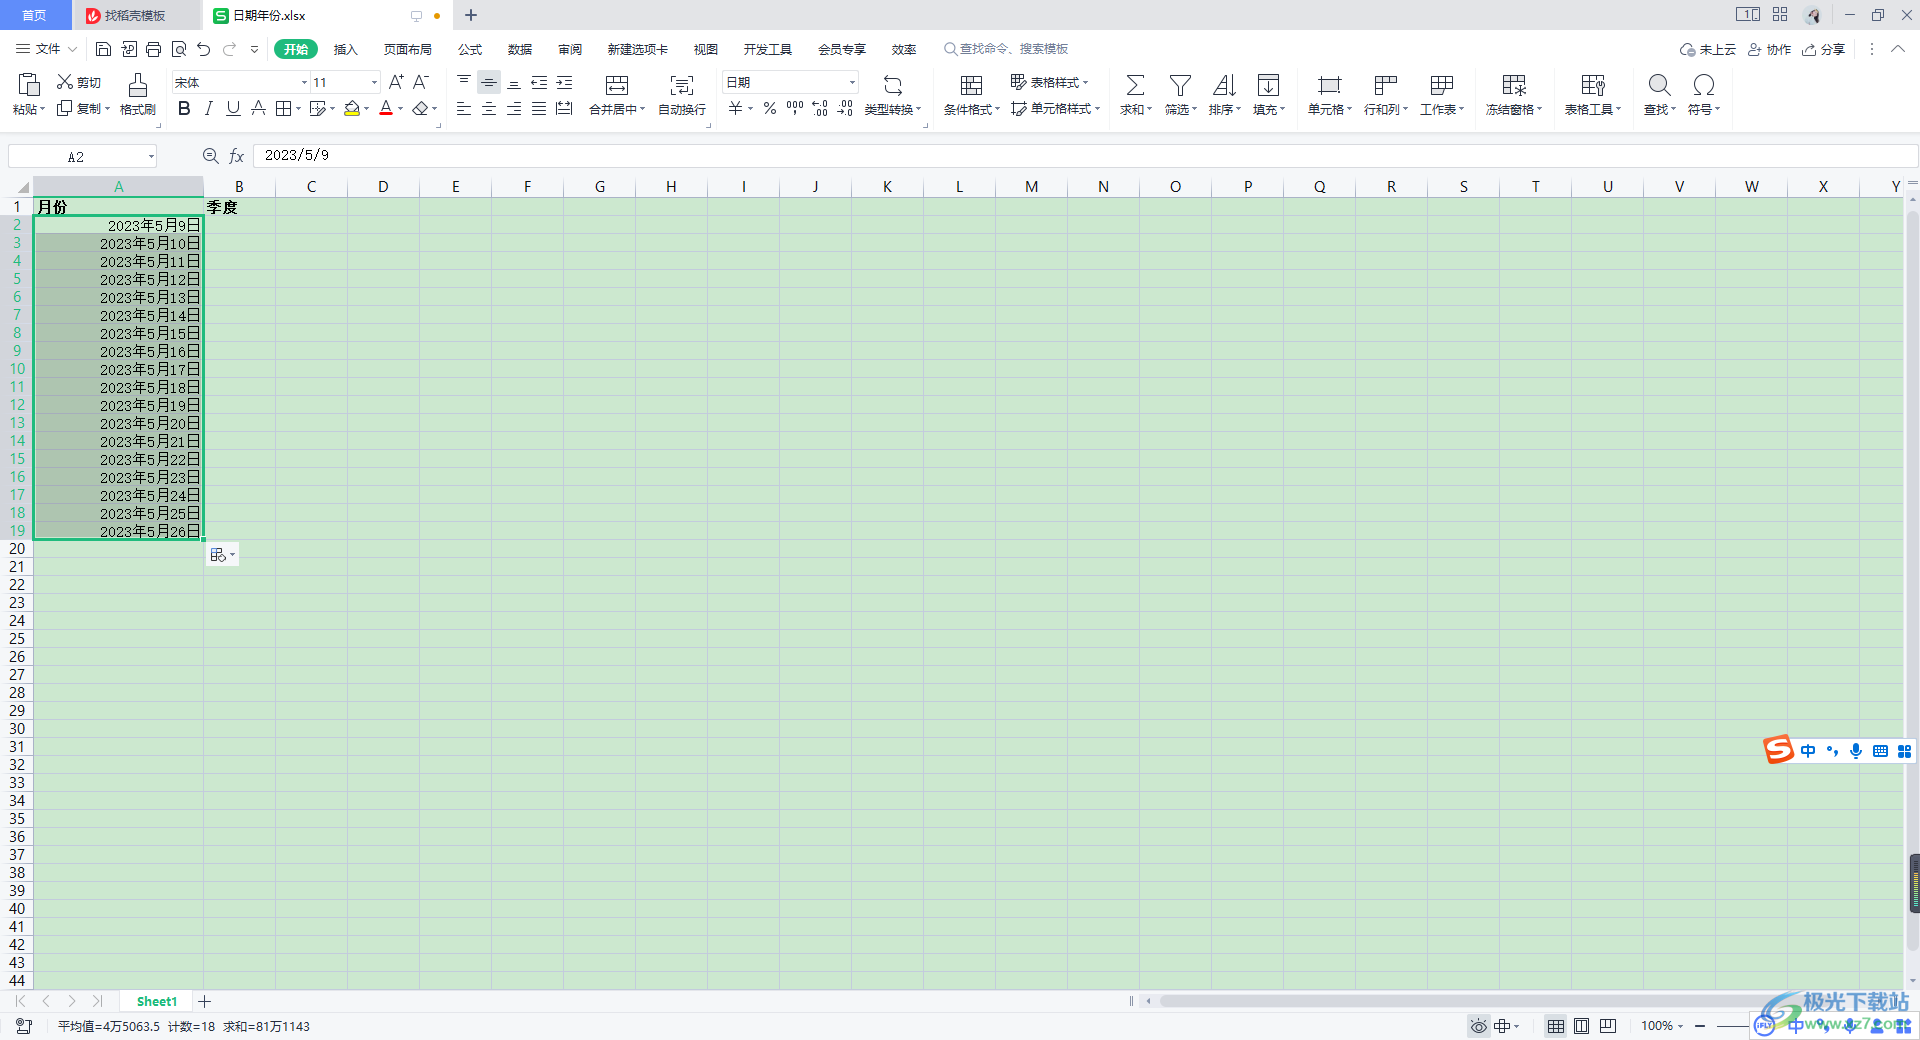
Task: Click in the formula bar input
Action: tap(1085, 156)
